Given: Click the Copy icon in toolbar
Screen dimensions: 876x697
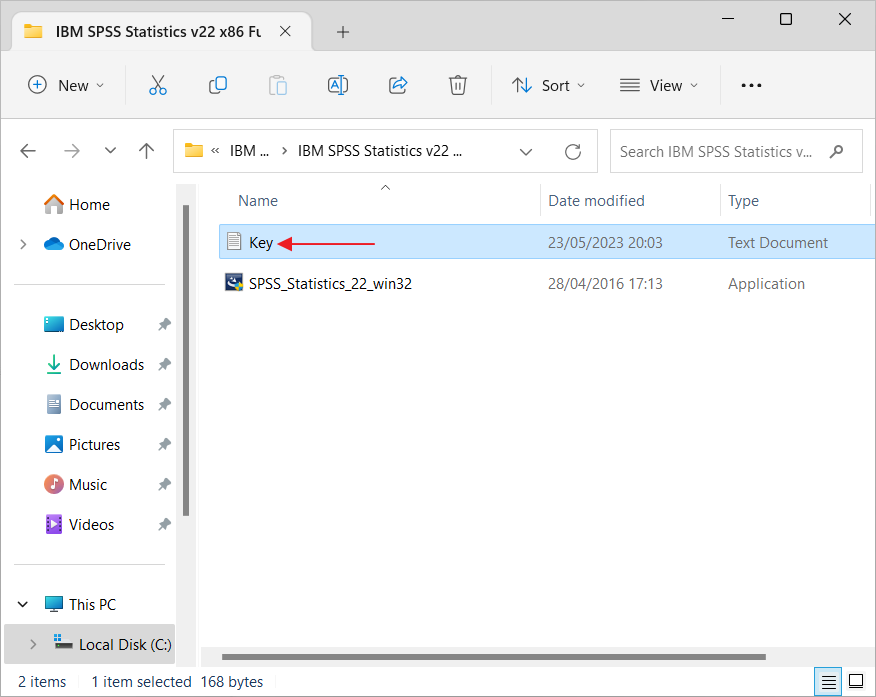Looking at the screenshot, I should pos(217,86).
